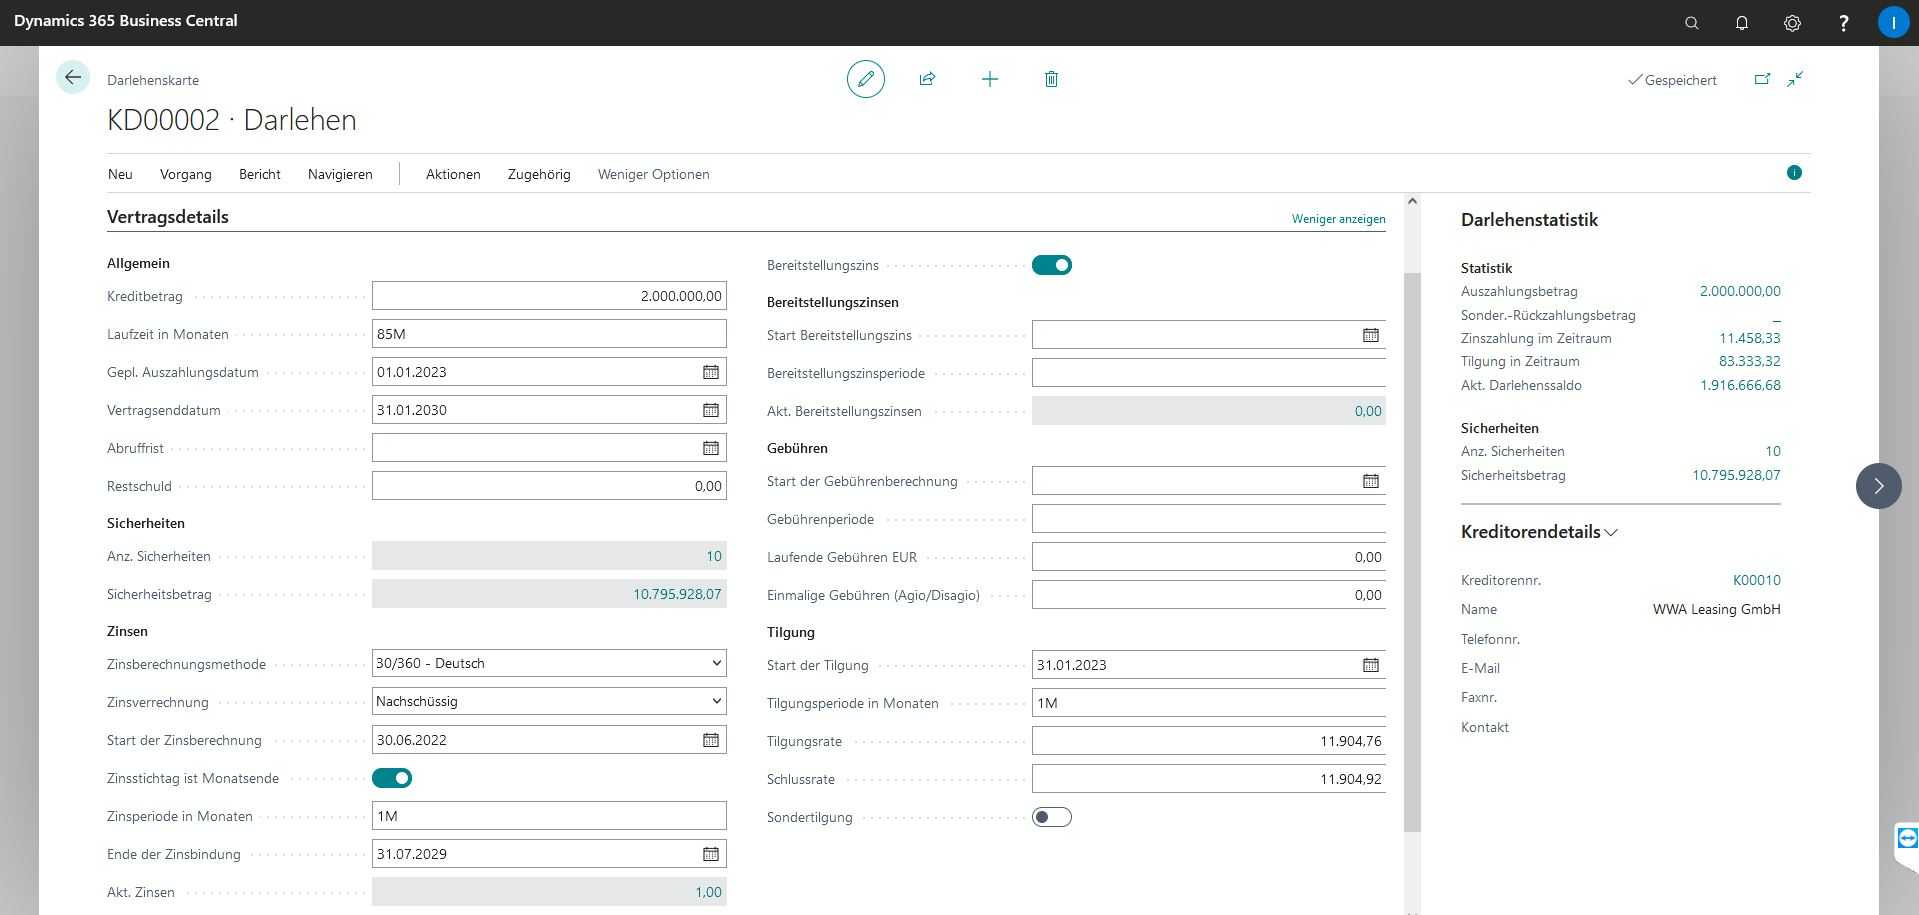
Task: Click the plus icon to create new
Action: tap(989, 79)
